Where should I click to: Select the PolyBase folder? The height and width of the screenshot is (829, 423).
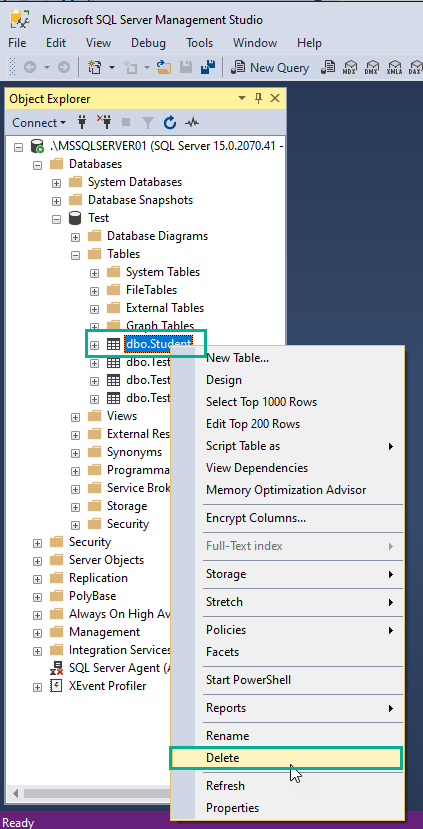pyautogui.click(x=92, y=596)
